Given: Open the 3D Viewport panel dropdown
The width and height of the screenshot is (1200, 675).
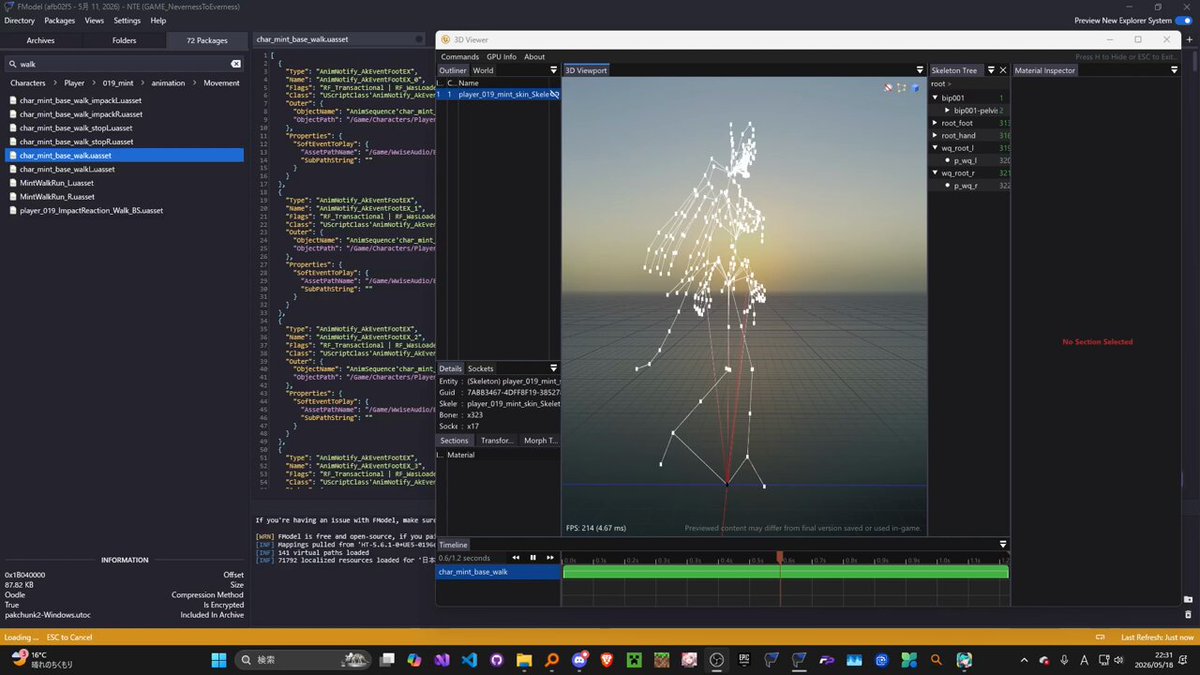Looking at the screenshot, I should click(920, 71).
